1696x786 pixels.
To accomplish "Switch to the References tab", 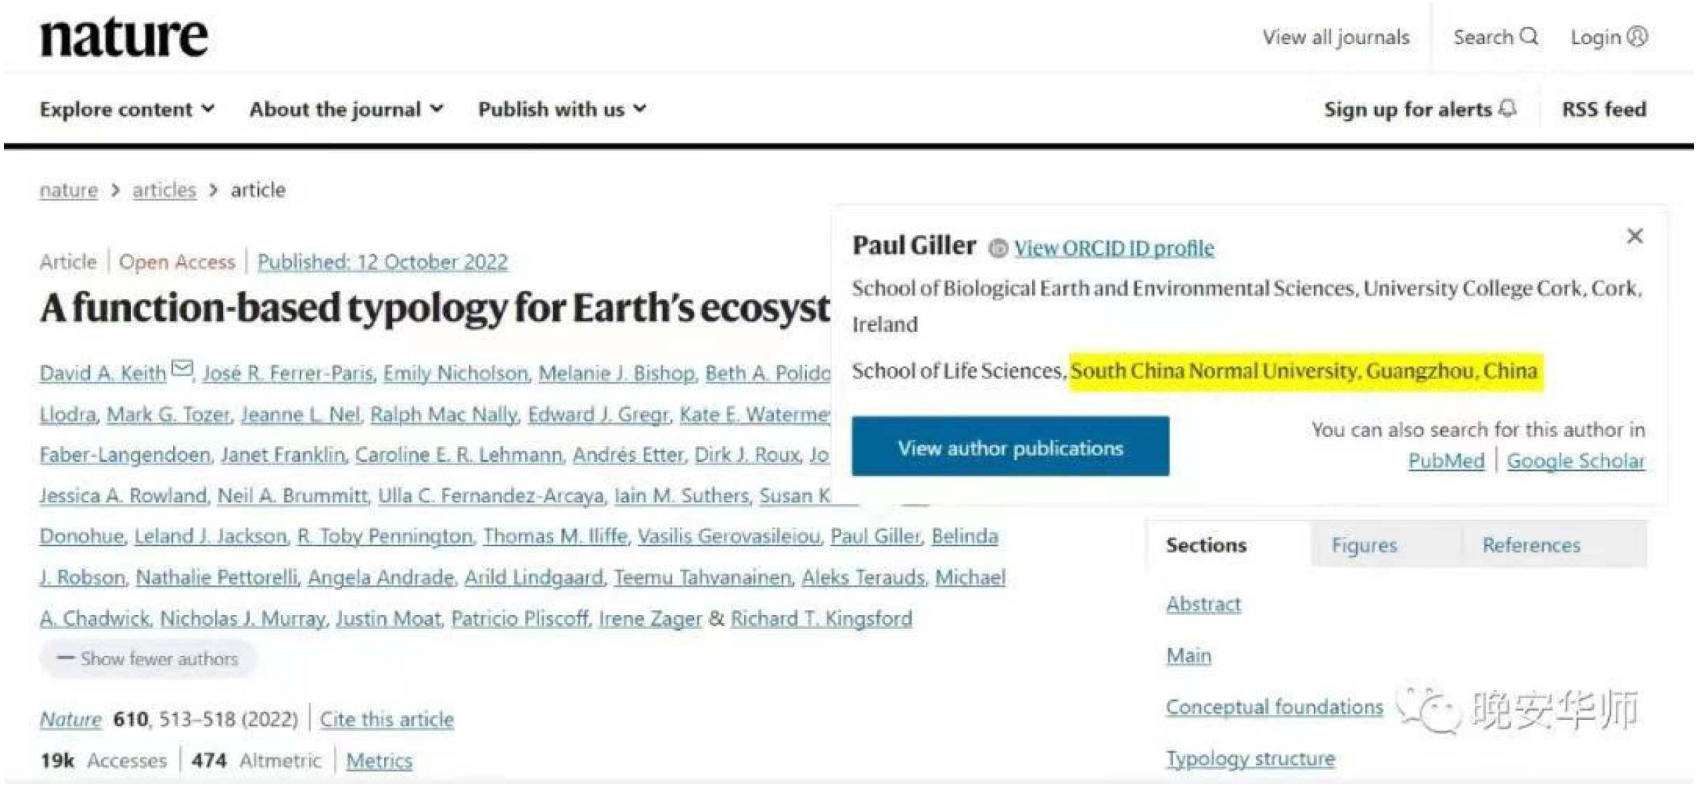I will pyautogui.click(x=1531, y=545).
